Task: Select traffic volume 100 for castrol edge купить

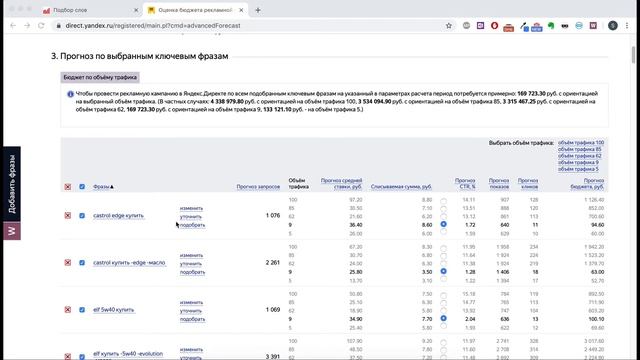Action: pos(443,201)
